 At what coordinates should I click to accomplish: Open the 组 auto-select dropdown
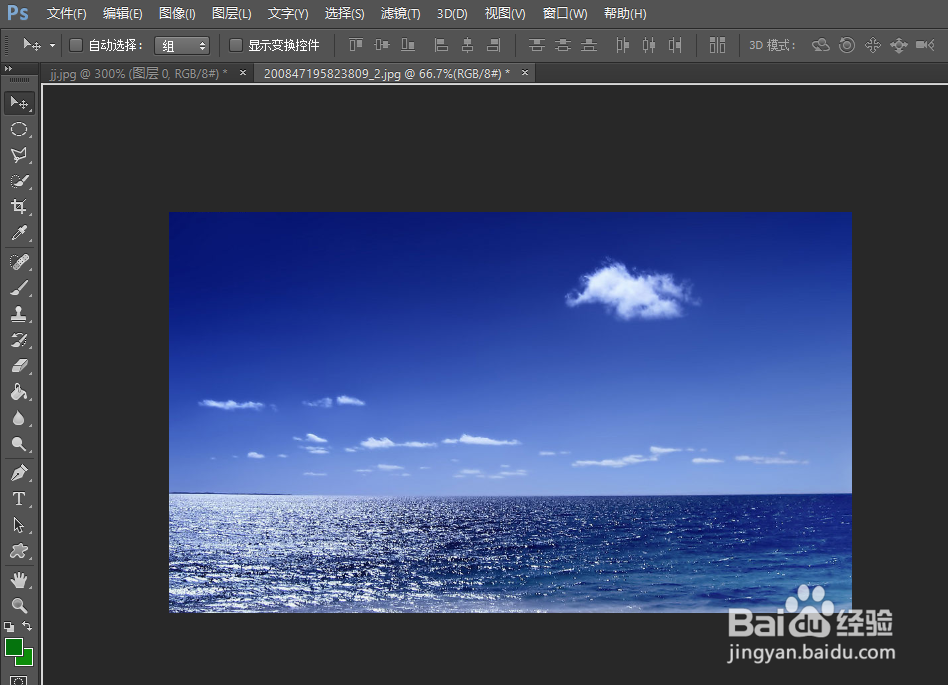coord(182,45)
